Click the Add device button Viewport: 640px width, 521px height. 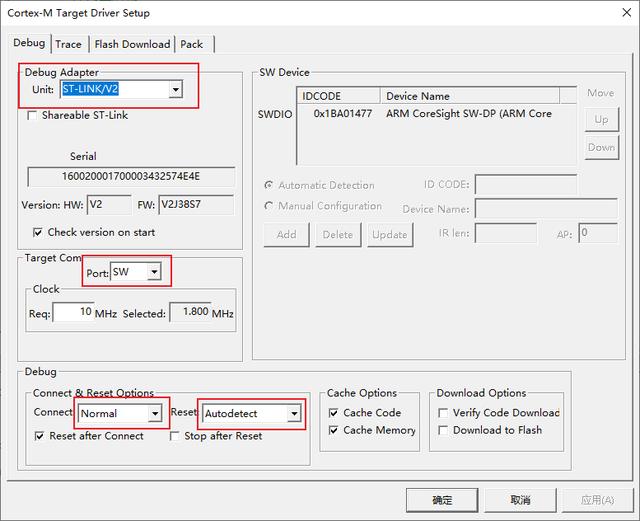coord(287,235)
